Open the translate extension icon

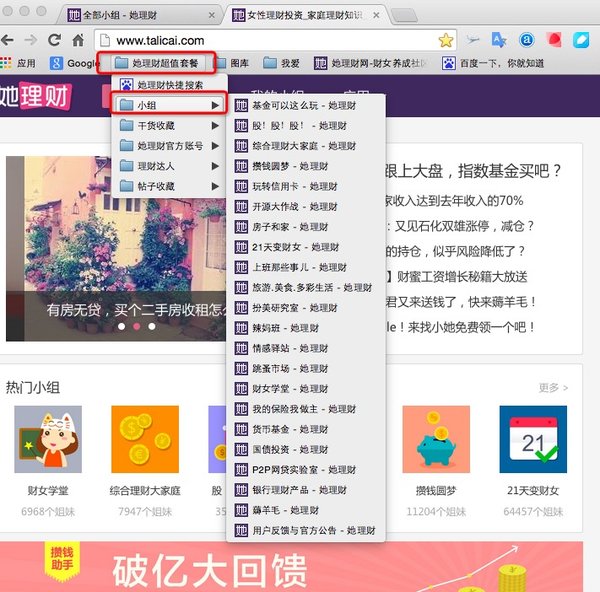499,40
